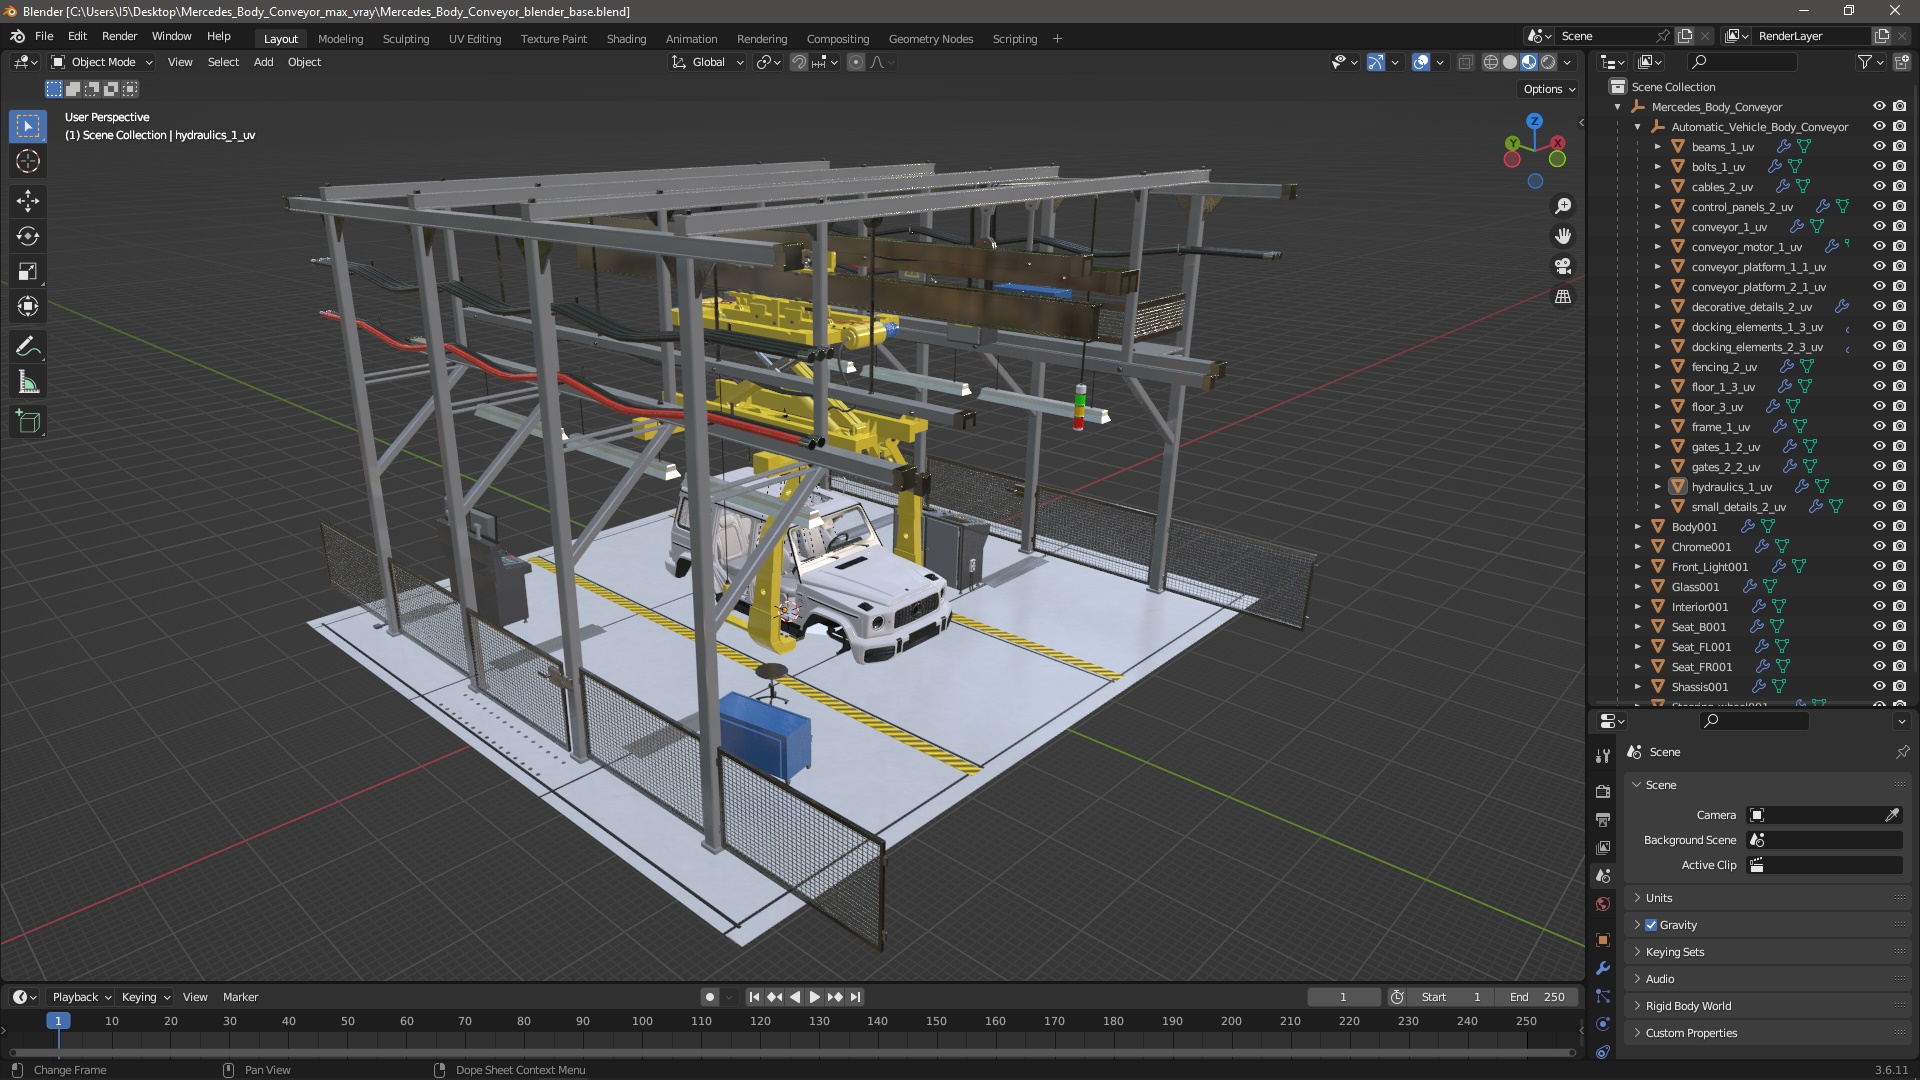Open the Tool properties tab icon
This screenshot has width=1920, height=1080.
click(1603, 755)
